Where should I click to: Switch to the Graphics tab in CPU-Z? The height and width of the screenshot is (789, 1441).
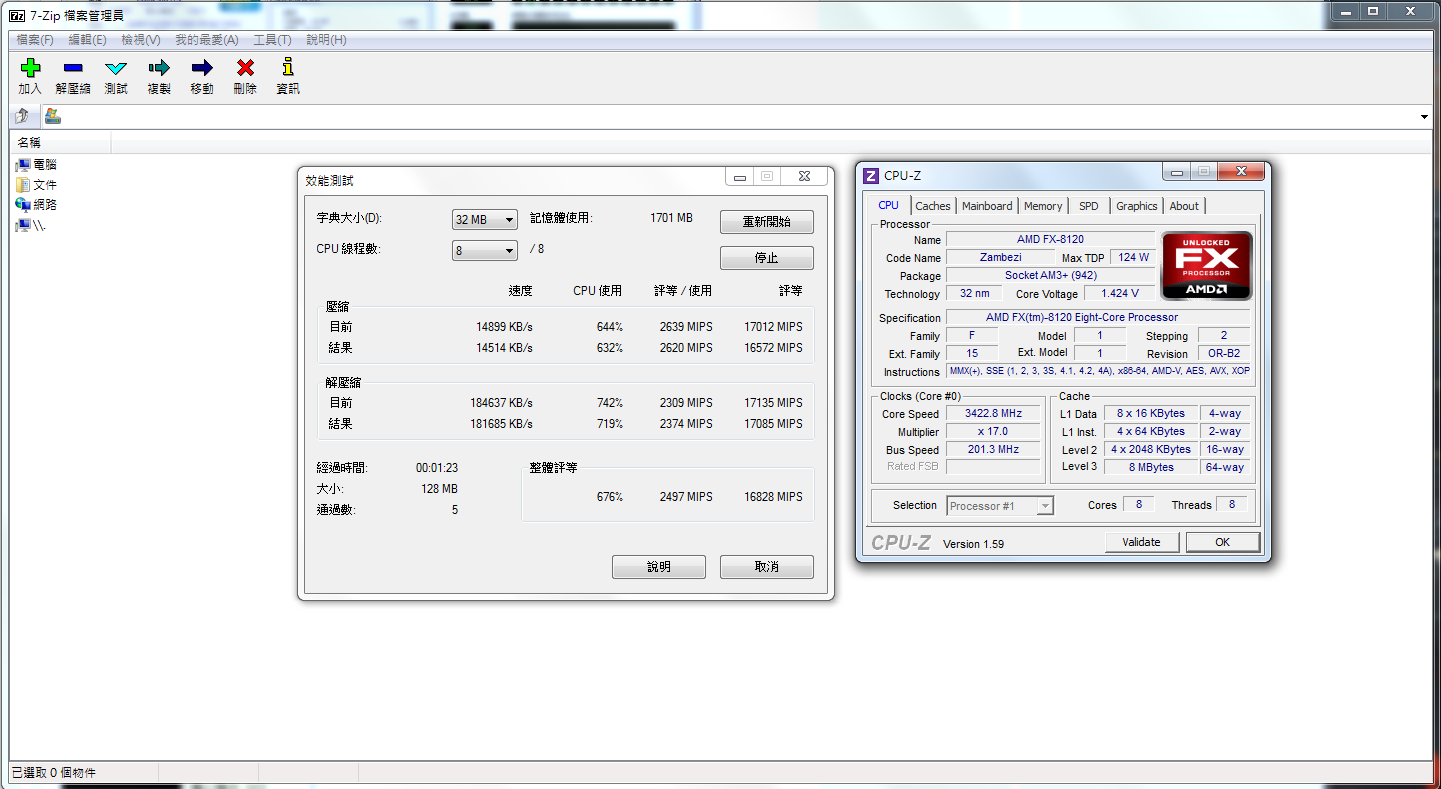[x=1137, y=206]
